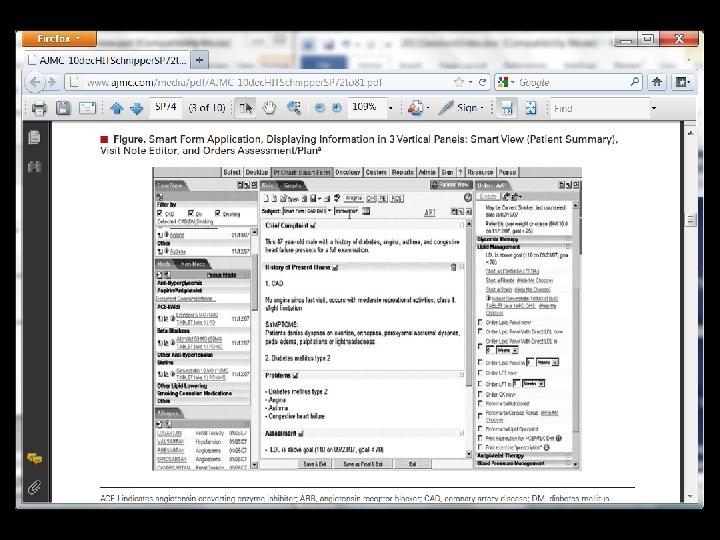This screenshot has width=720, height=540.
Task: Go to next page with the down arrow
Action: 136,108
